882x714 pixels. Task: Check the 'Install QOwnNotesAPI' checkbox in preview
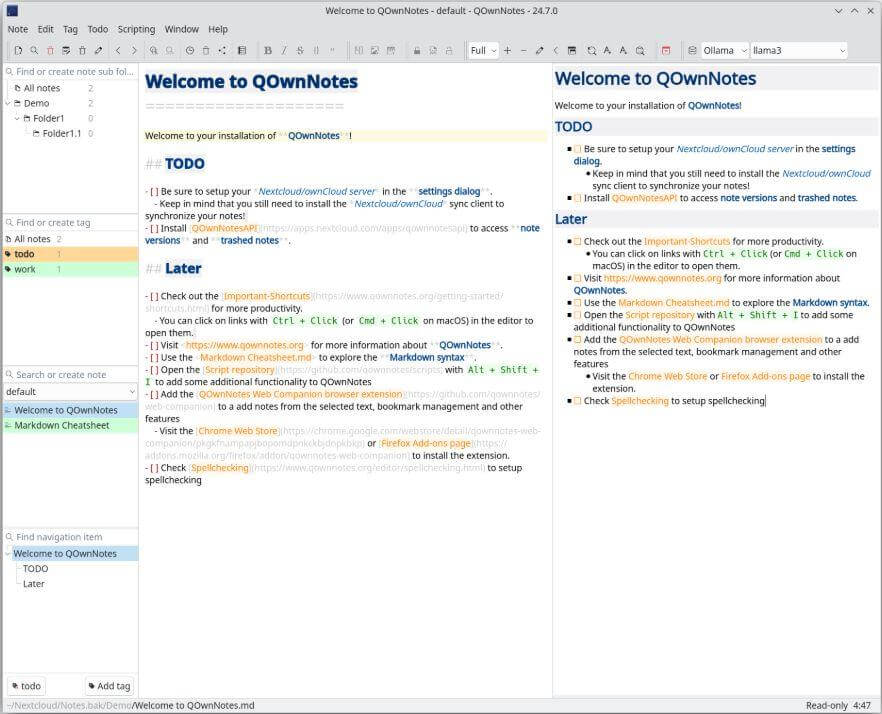(x=577, y=198)
